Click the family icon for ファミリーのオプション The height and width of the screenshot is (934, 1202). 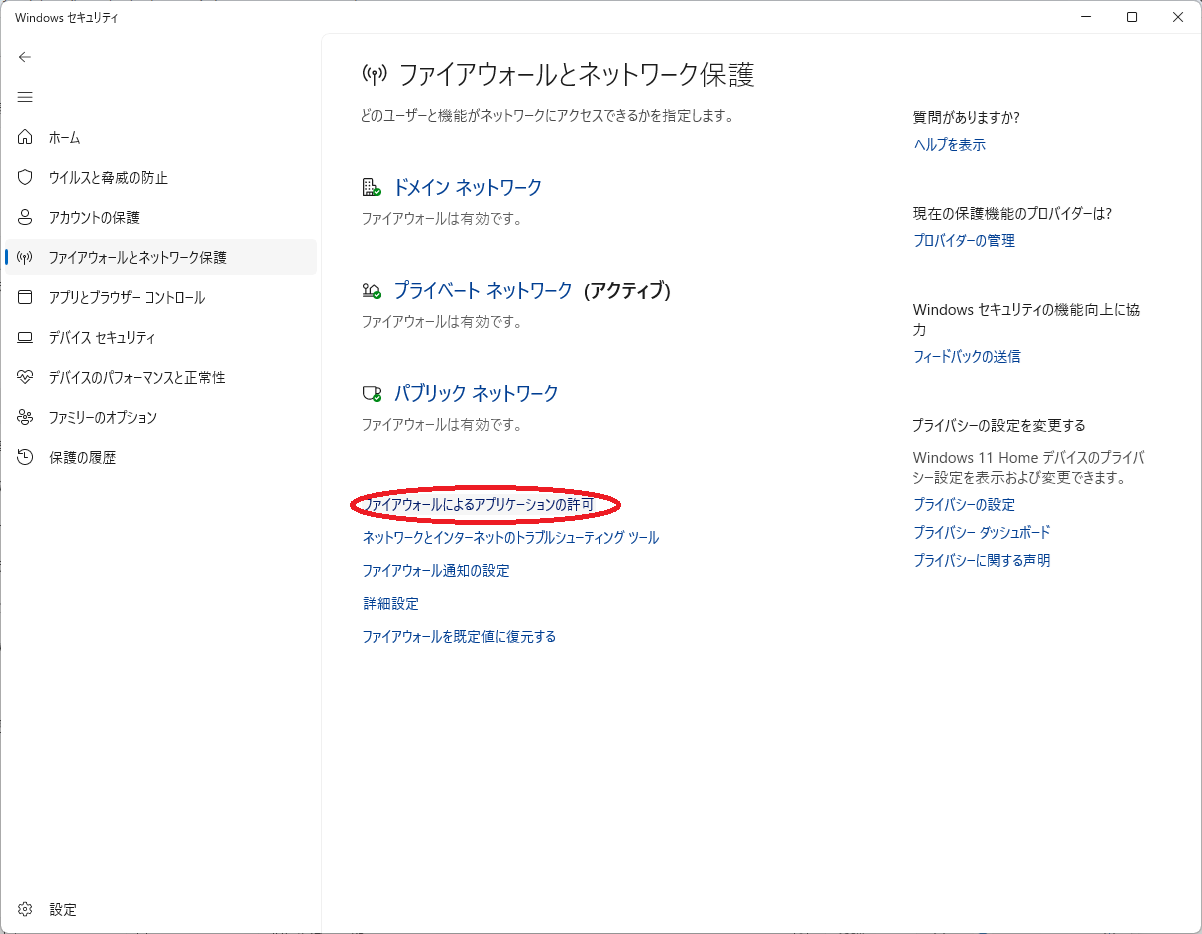(x=26, y=417)
